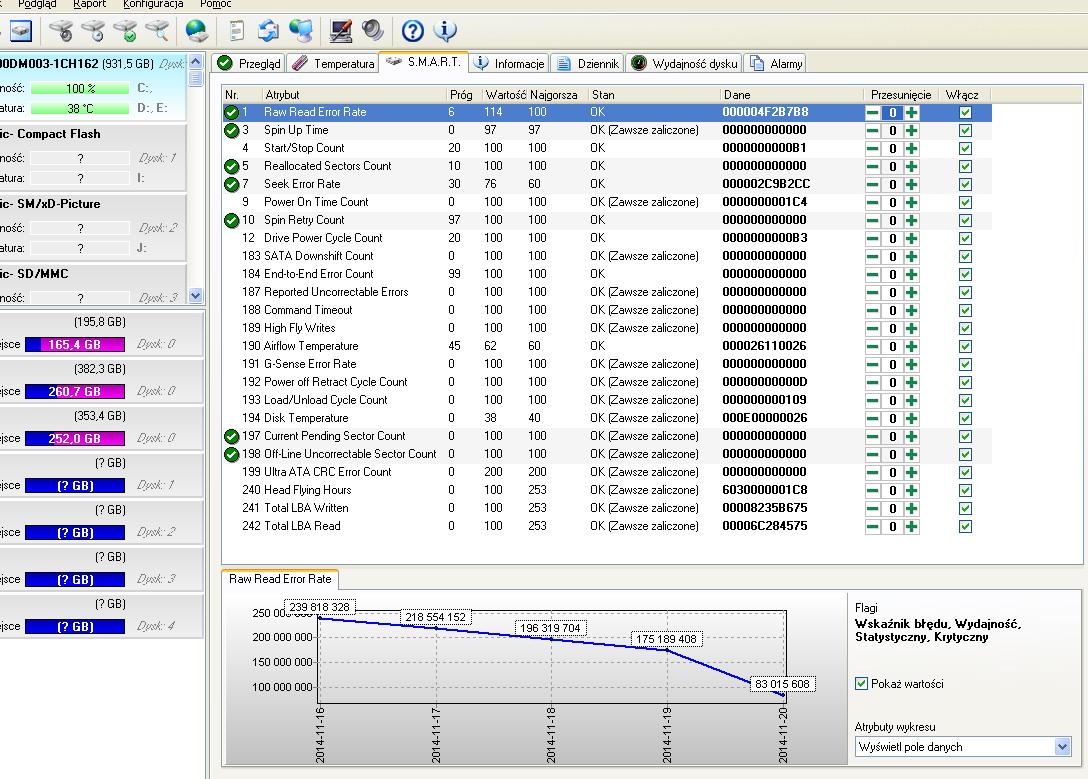
Task: Click the envelope with blue arrows icon
Action: click(x=268, y=31)
